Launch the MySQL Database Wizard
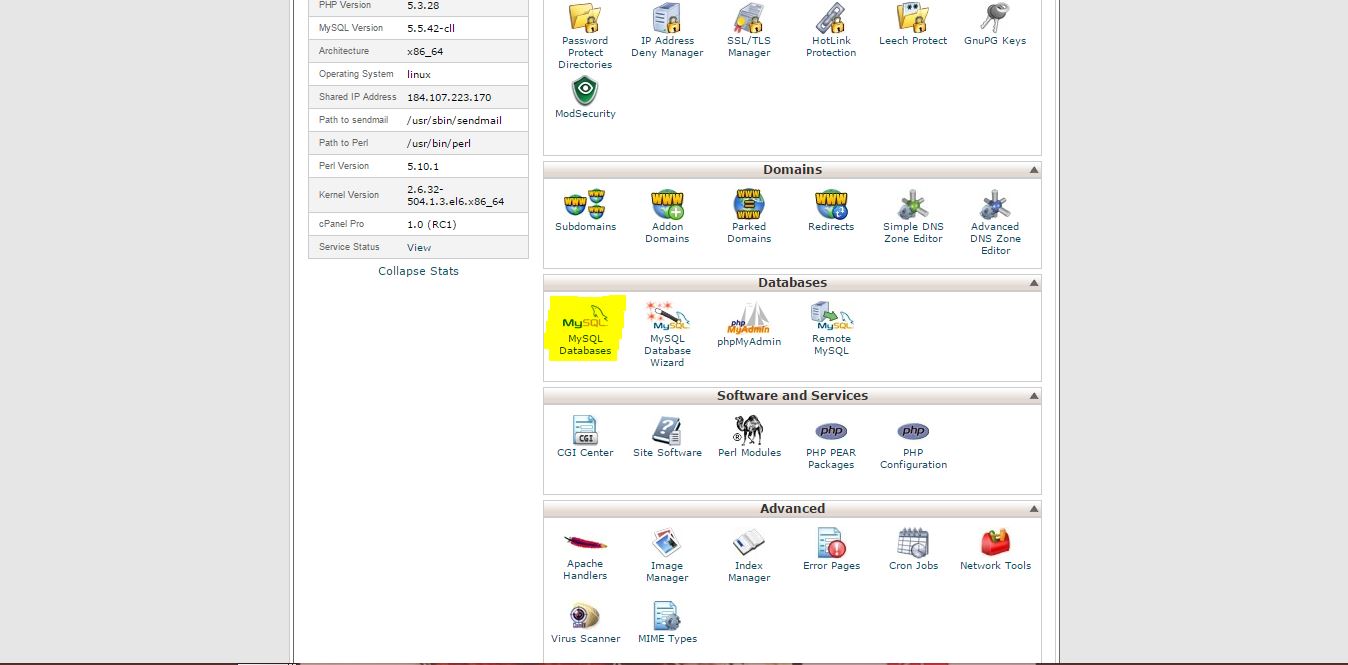The height and width of the screenshot is (665, 1348). coord(667,335)
